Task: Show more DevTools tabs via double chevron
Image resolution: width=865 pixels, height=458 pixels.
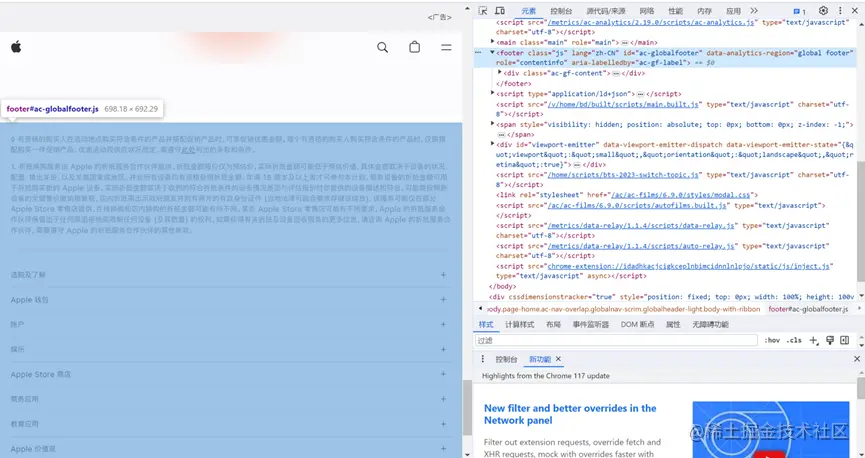Action: 754,10
